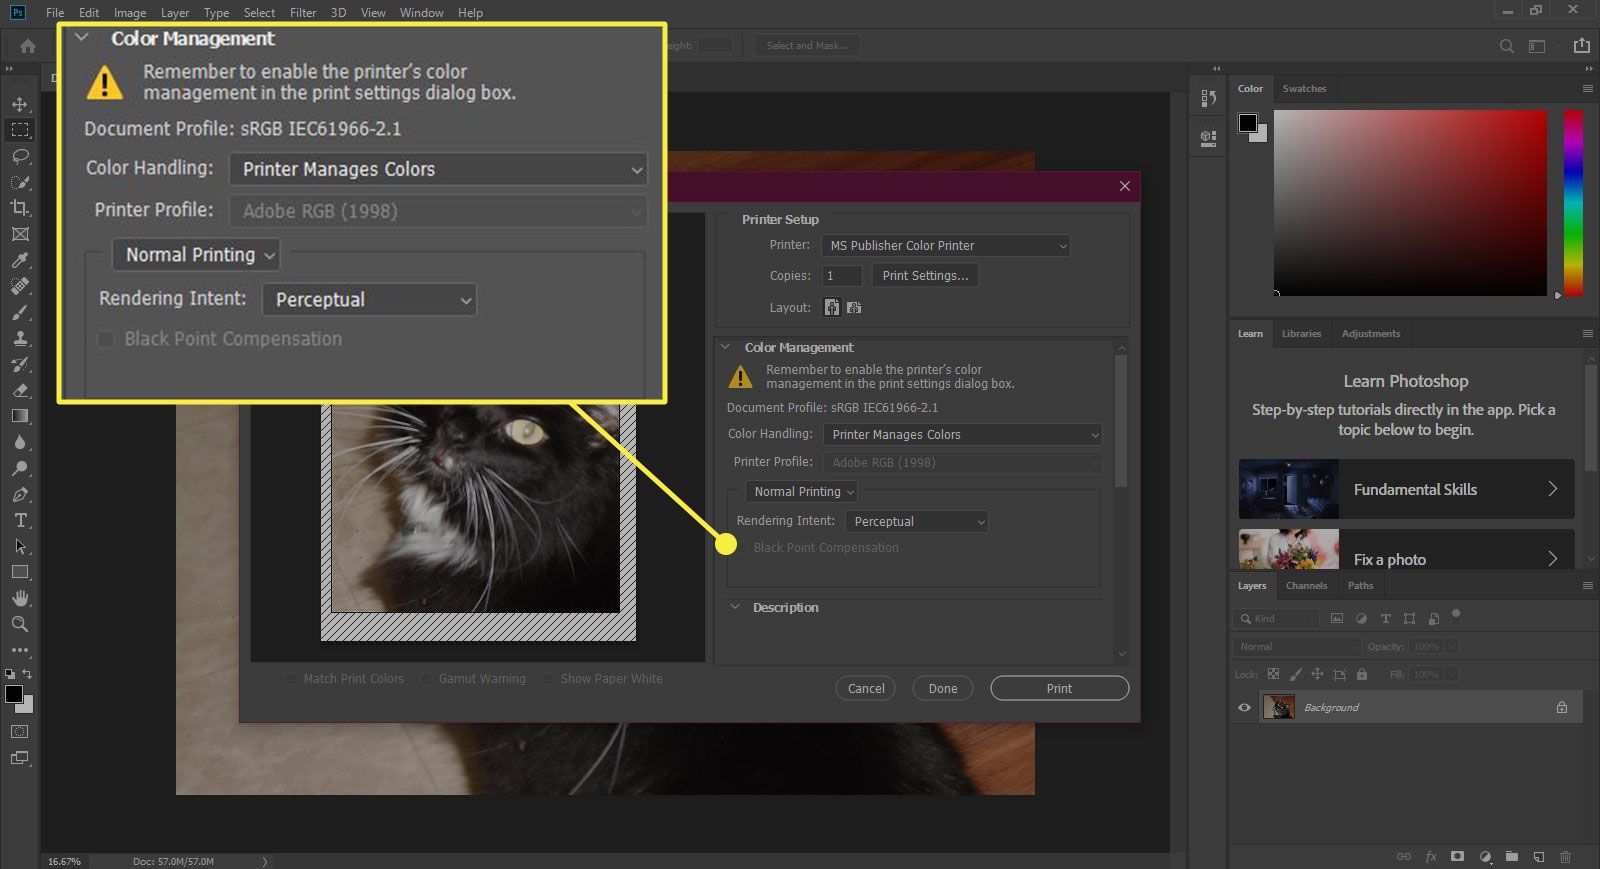Image resolution: width=1600 pixels, height=869 pixels.
Task: Open the Filter menu
Action: click(303, 13)
